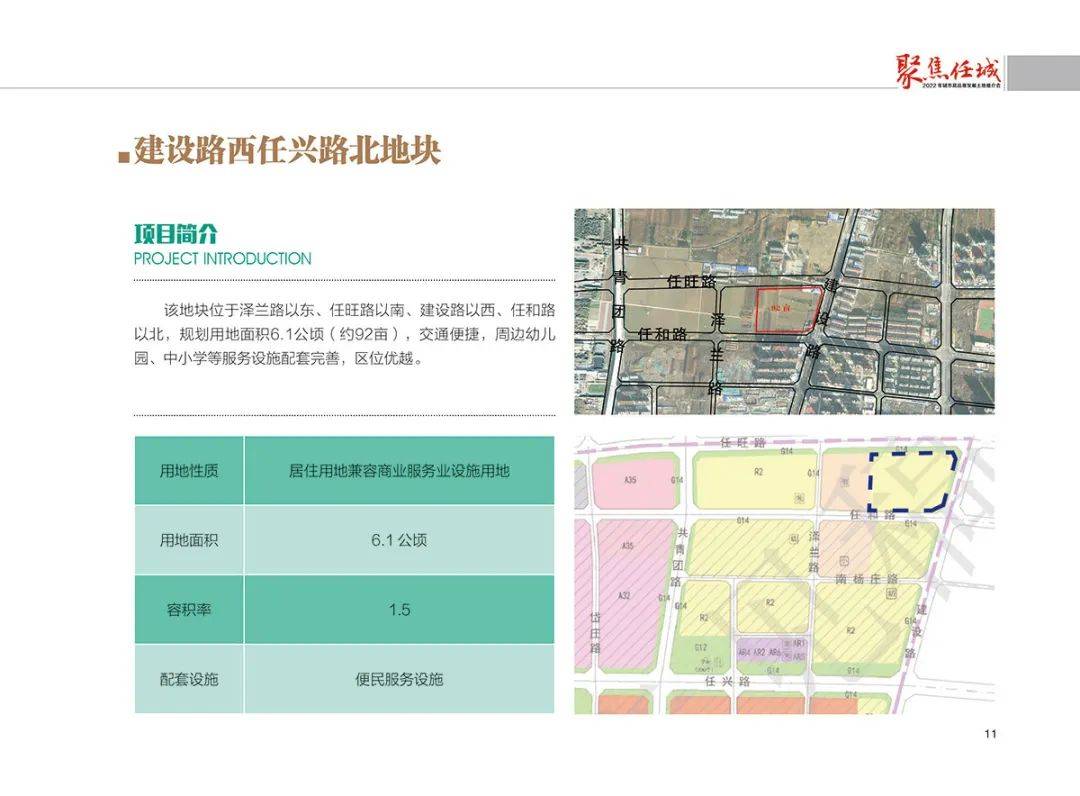This screenshot has height=796, width=1080.
Task: Click the 1.5 plot ratio value
Action: 399,609
